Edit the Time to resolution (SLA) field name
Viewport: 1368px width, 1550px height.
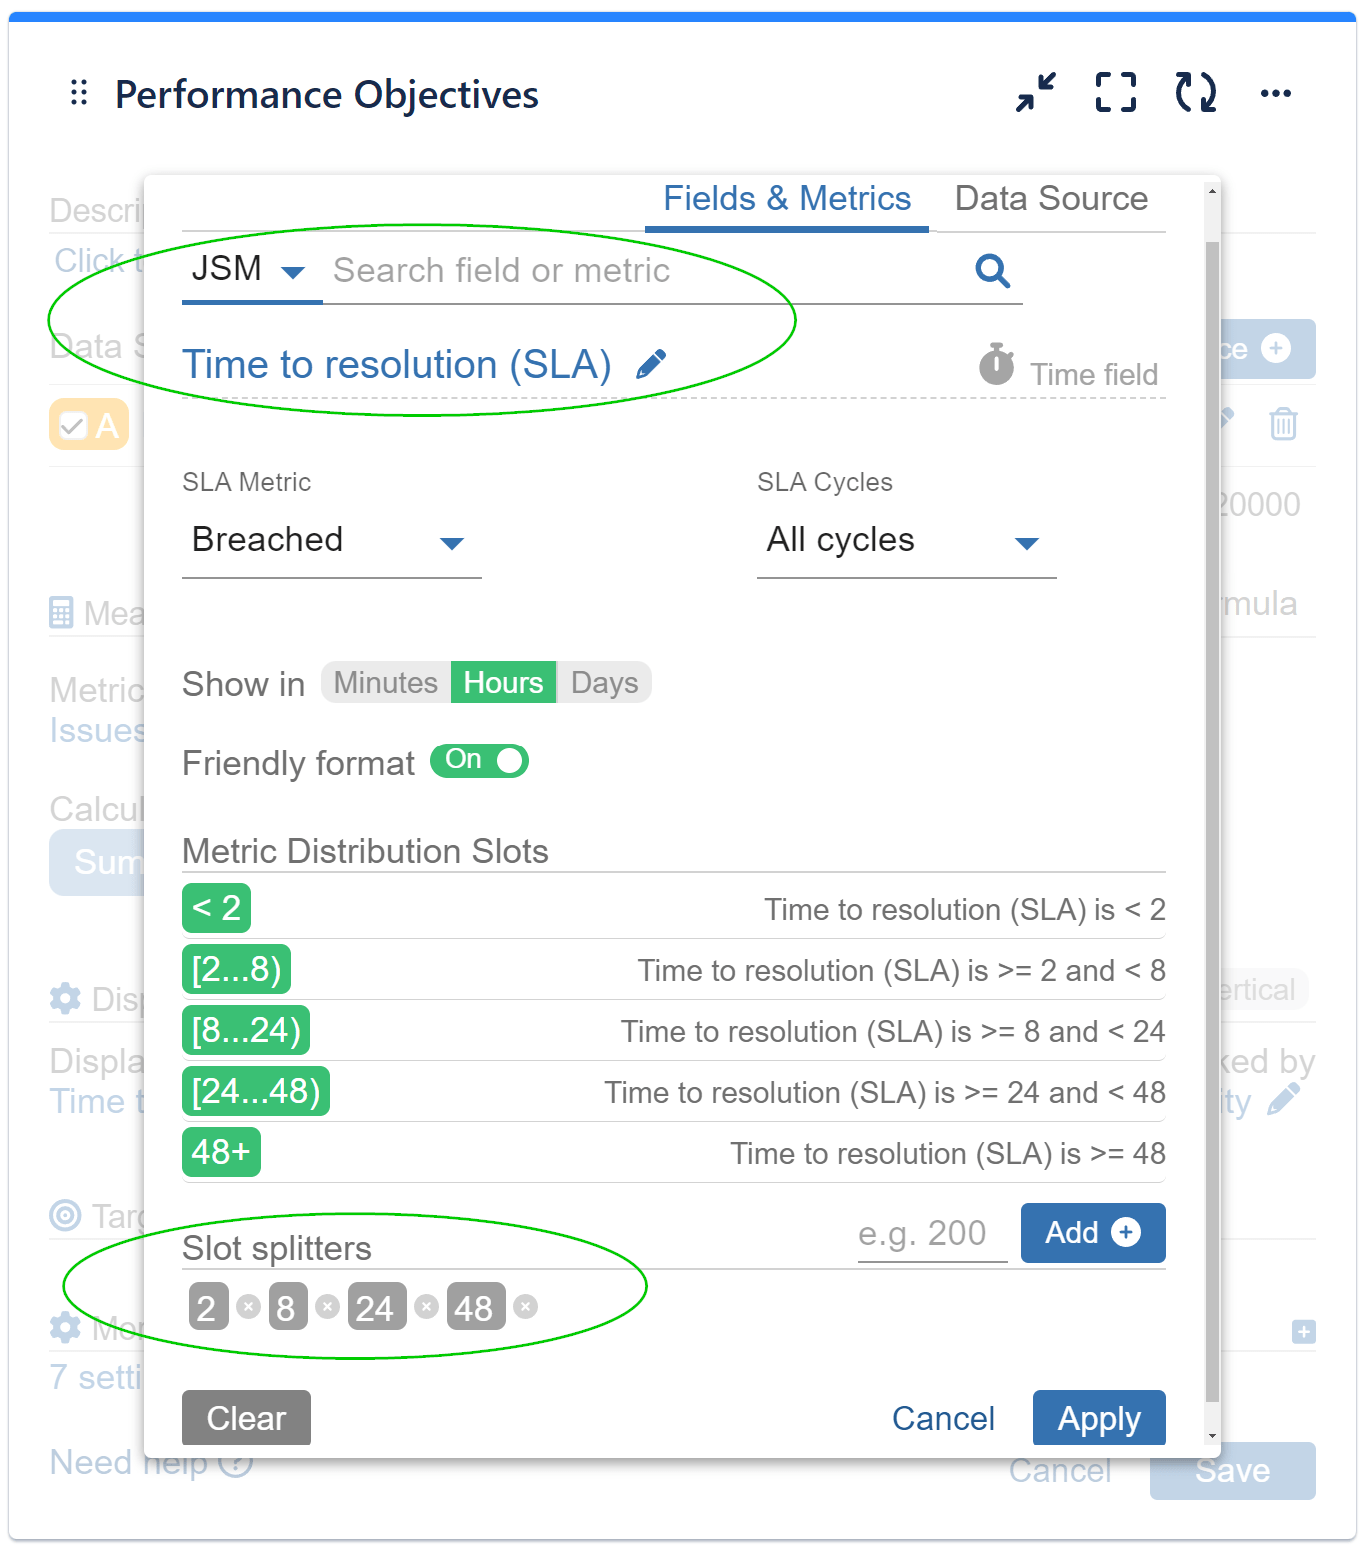[x=652, y=364]
